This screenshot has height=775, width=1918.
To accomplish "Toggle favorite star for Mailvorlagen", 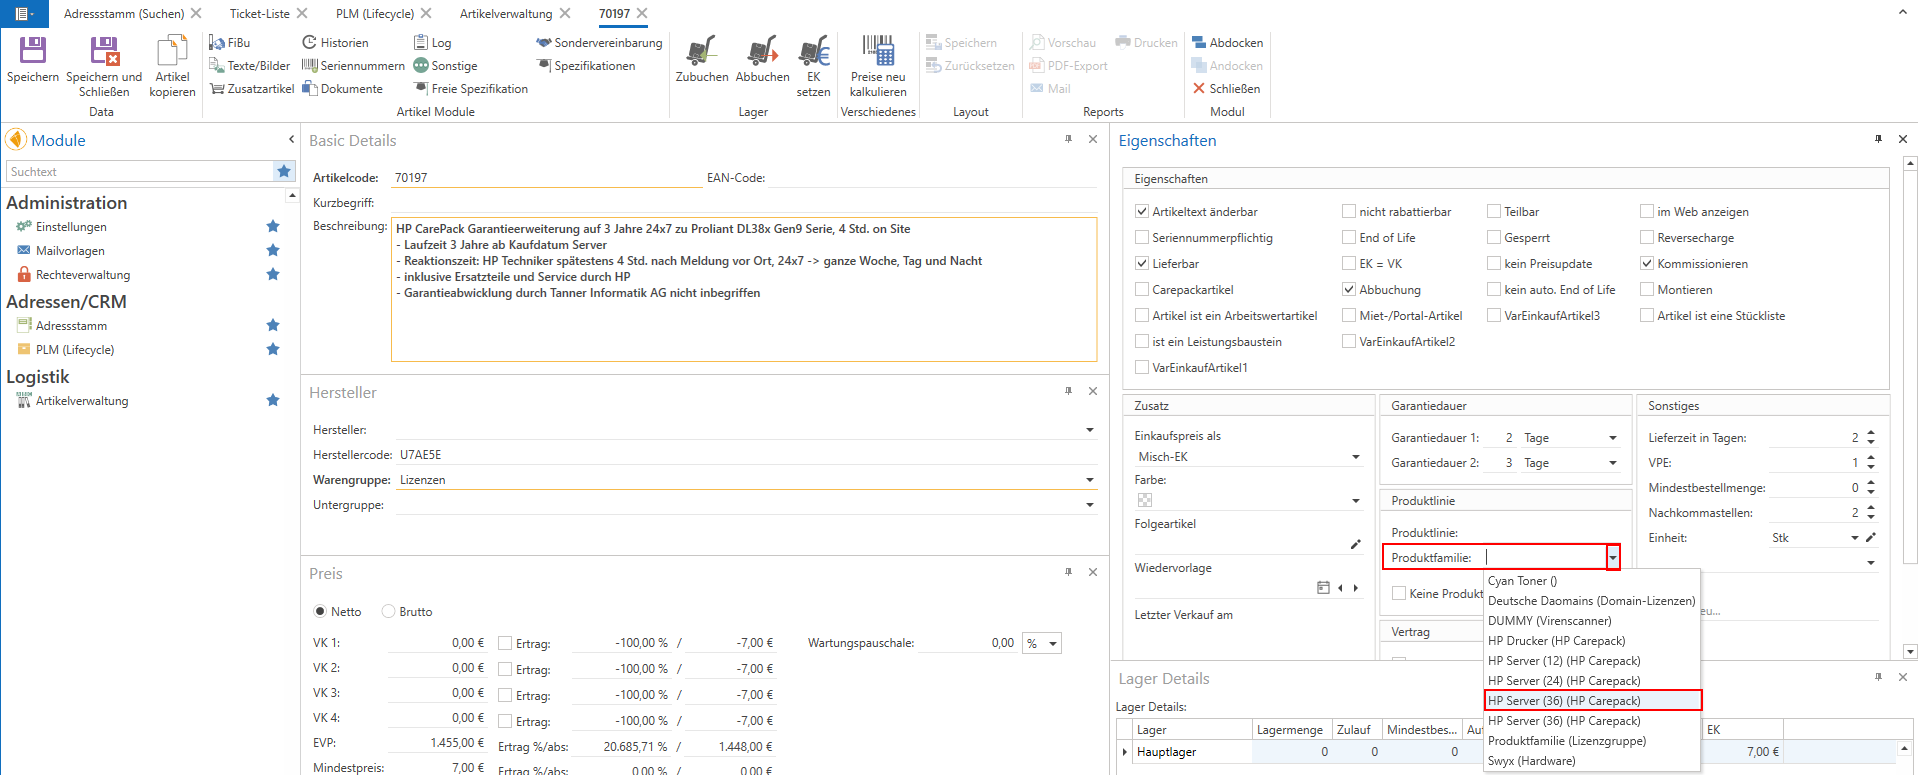I will (x=273, y=250).
